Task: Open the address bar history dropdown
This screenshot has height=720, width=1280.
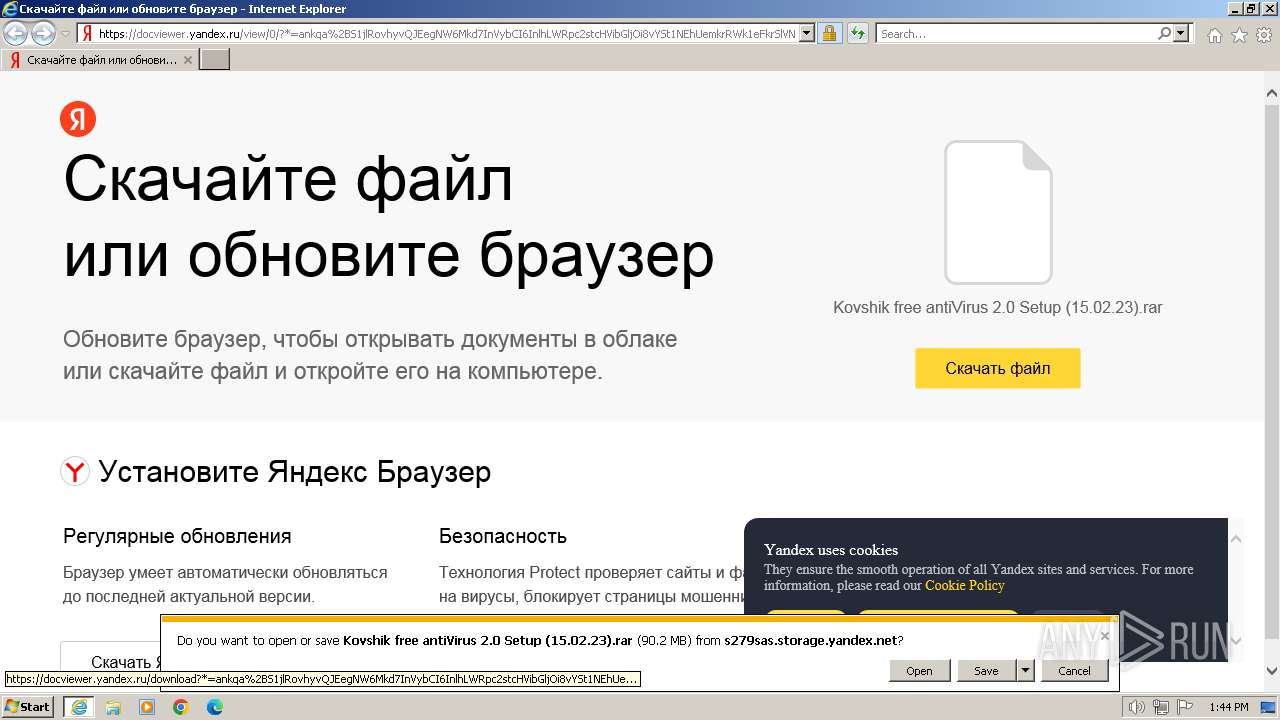Action: pyautogui.click(x=807, y=33)
